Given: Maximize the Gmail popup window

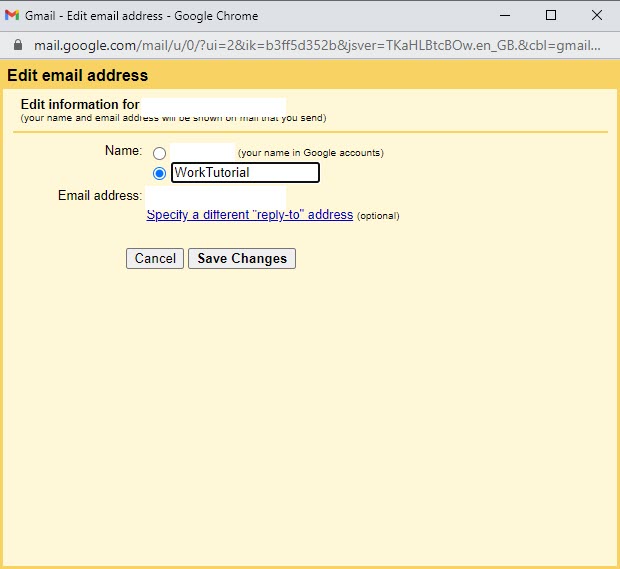Looking at the screenshot, I should coord(551,16).
